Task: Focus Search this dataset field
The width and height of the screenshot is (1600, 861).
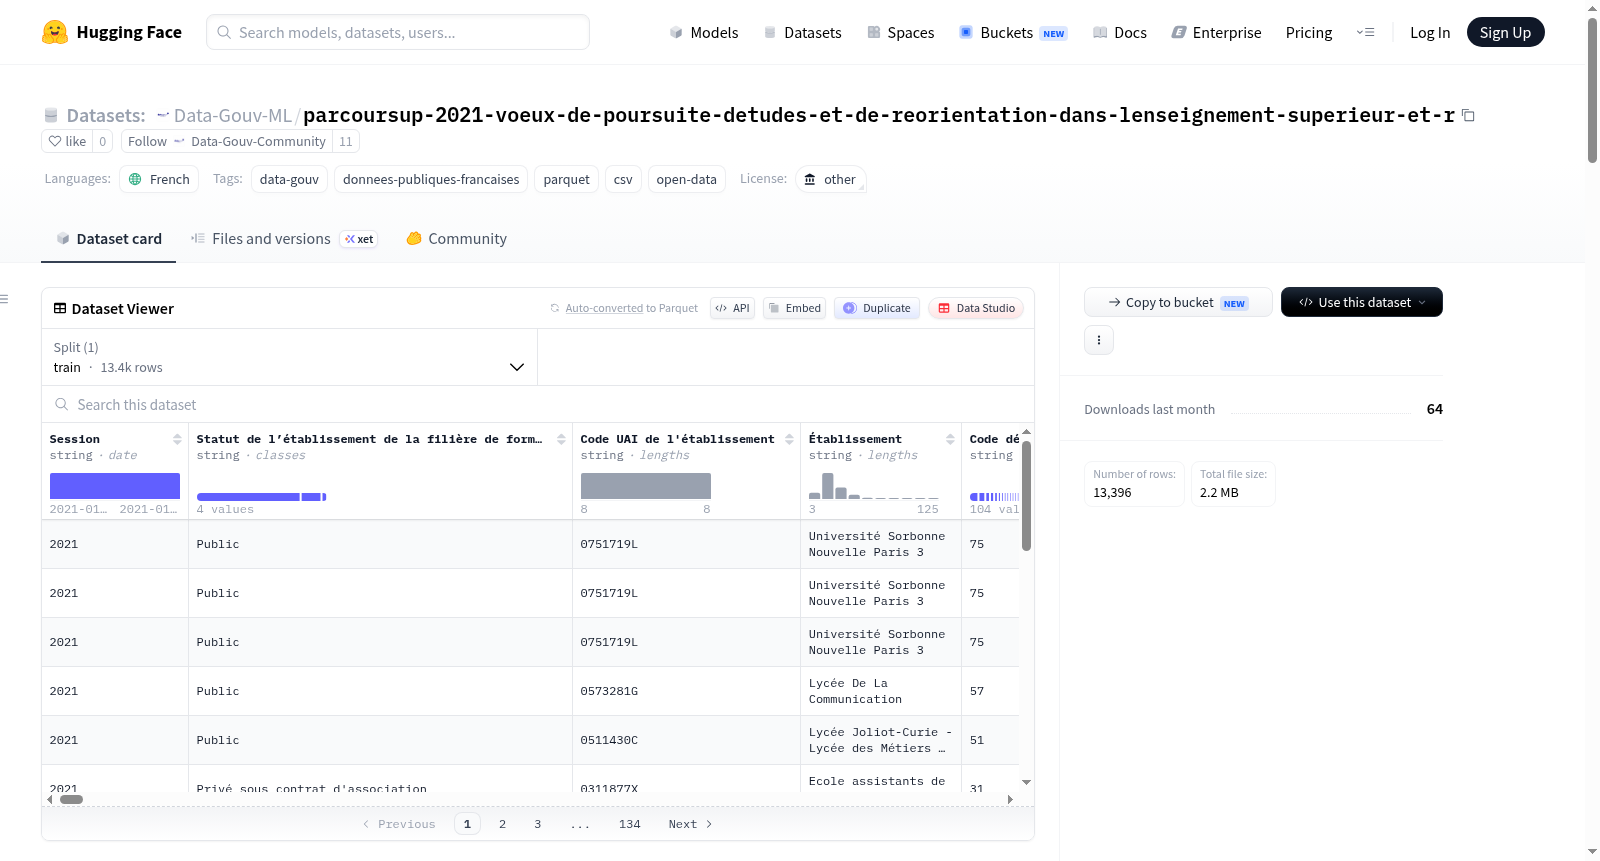Action: pyautogui.click(x=538, y=405)
